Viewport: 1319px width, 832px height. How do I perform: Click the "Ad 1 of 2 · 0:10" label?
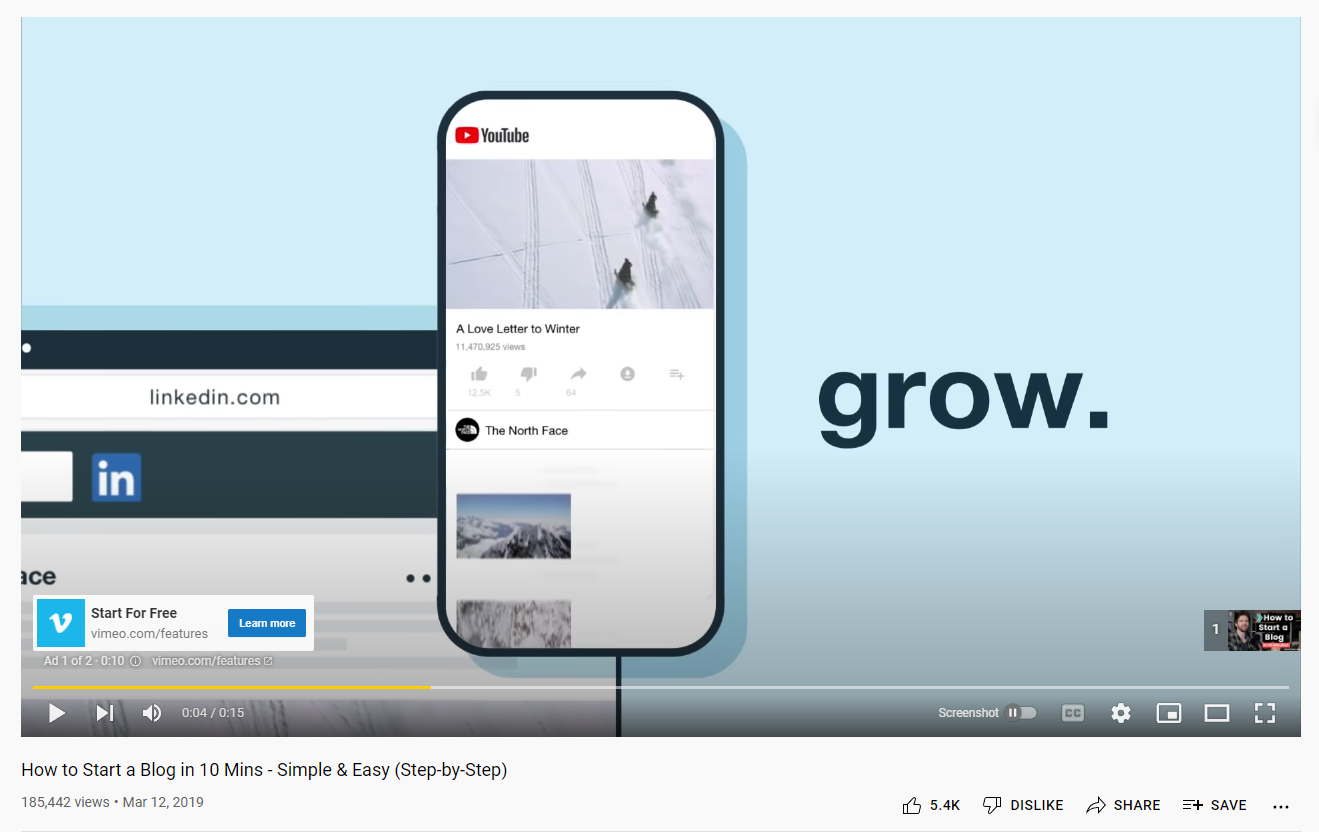[x=84, y=661]
